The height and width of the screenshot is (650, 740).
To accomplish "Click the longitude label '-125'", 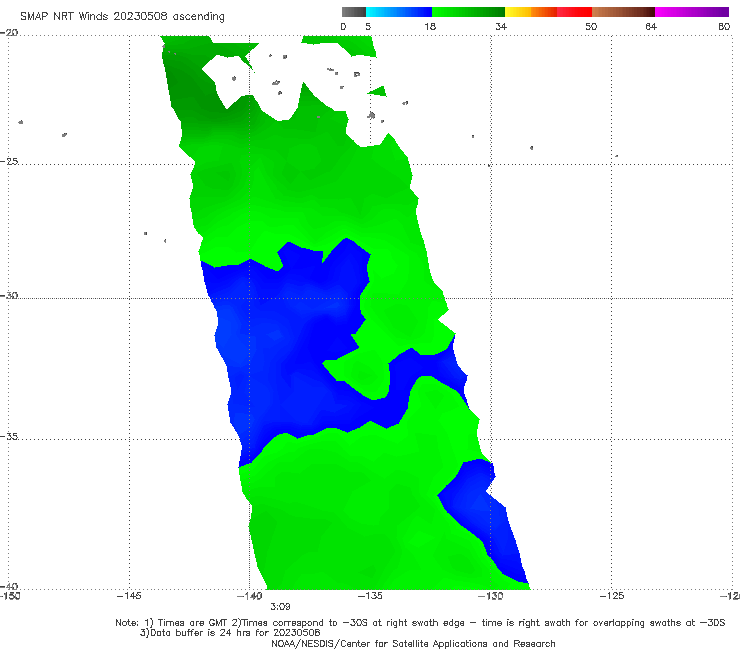I will tap(612, 596).
